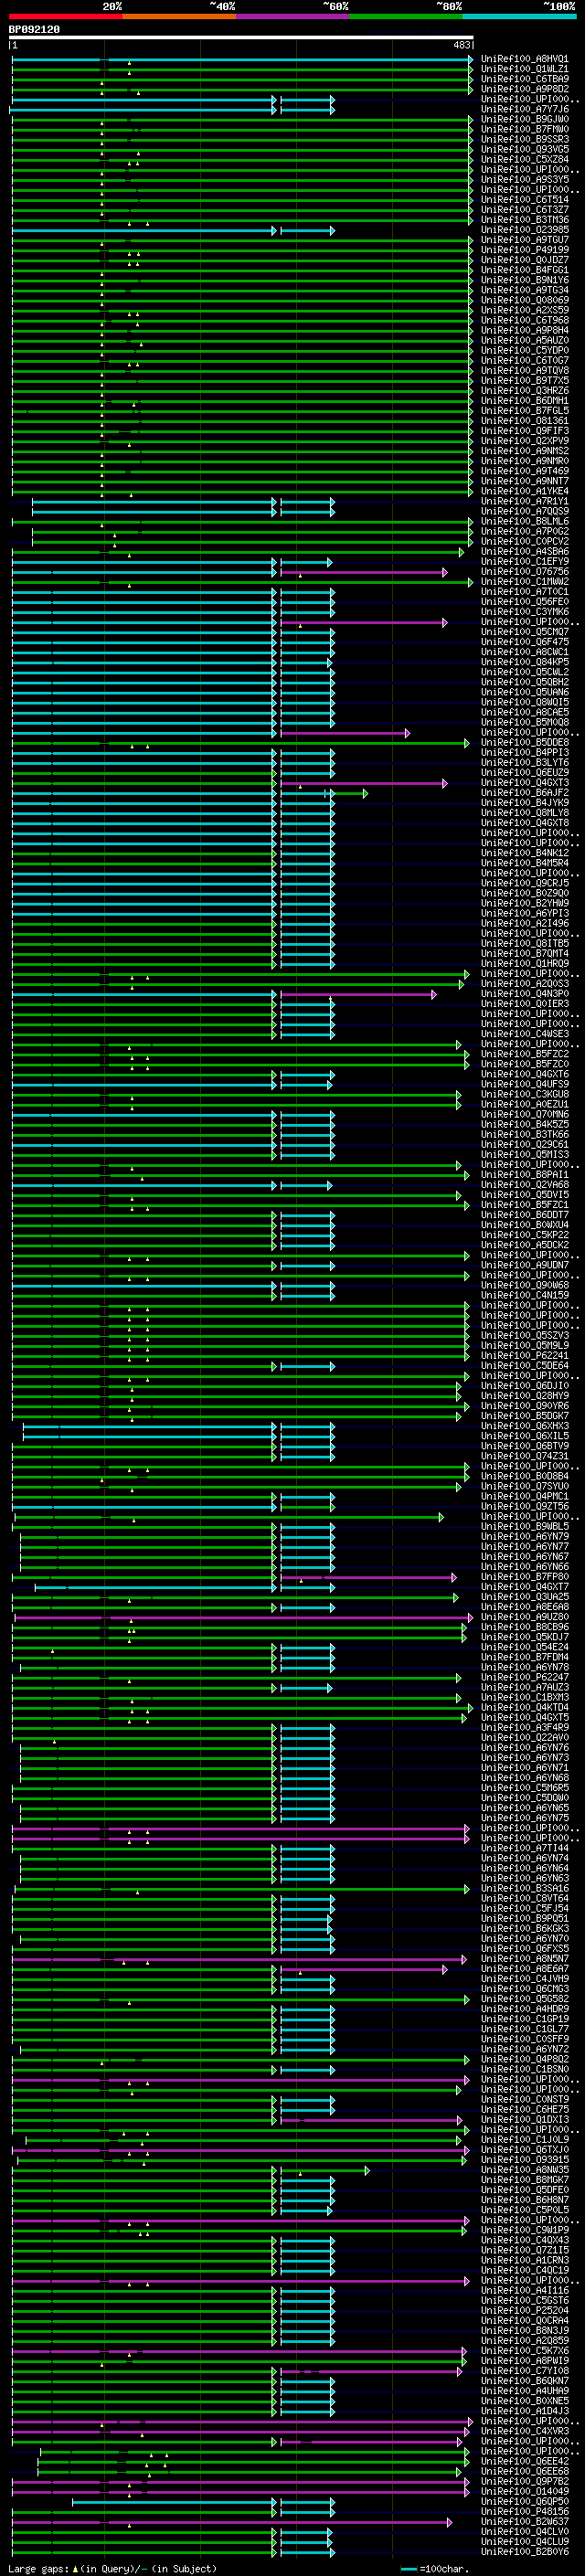Select the UniRef100_C4WSE3 label

[x=524, y=1033]
